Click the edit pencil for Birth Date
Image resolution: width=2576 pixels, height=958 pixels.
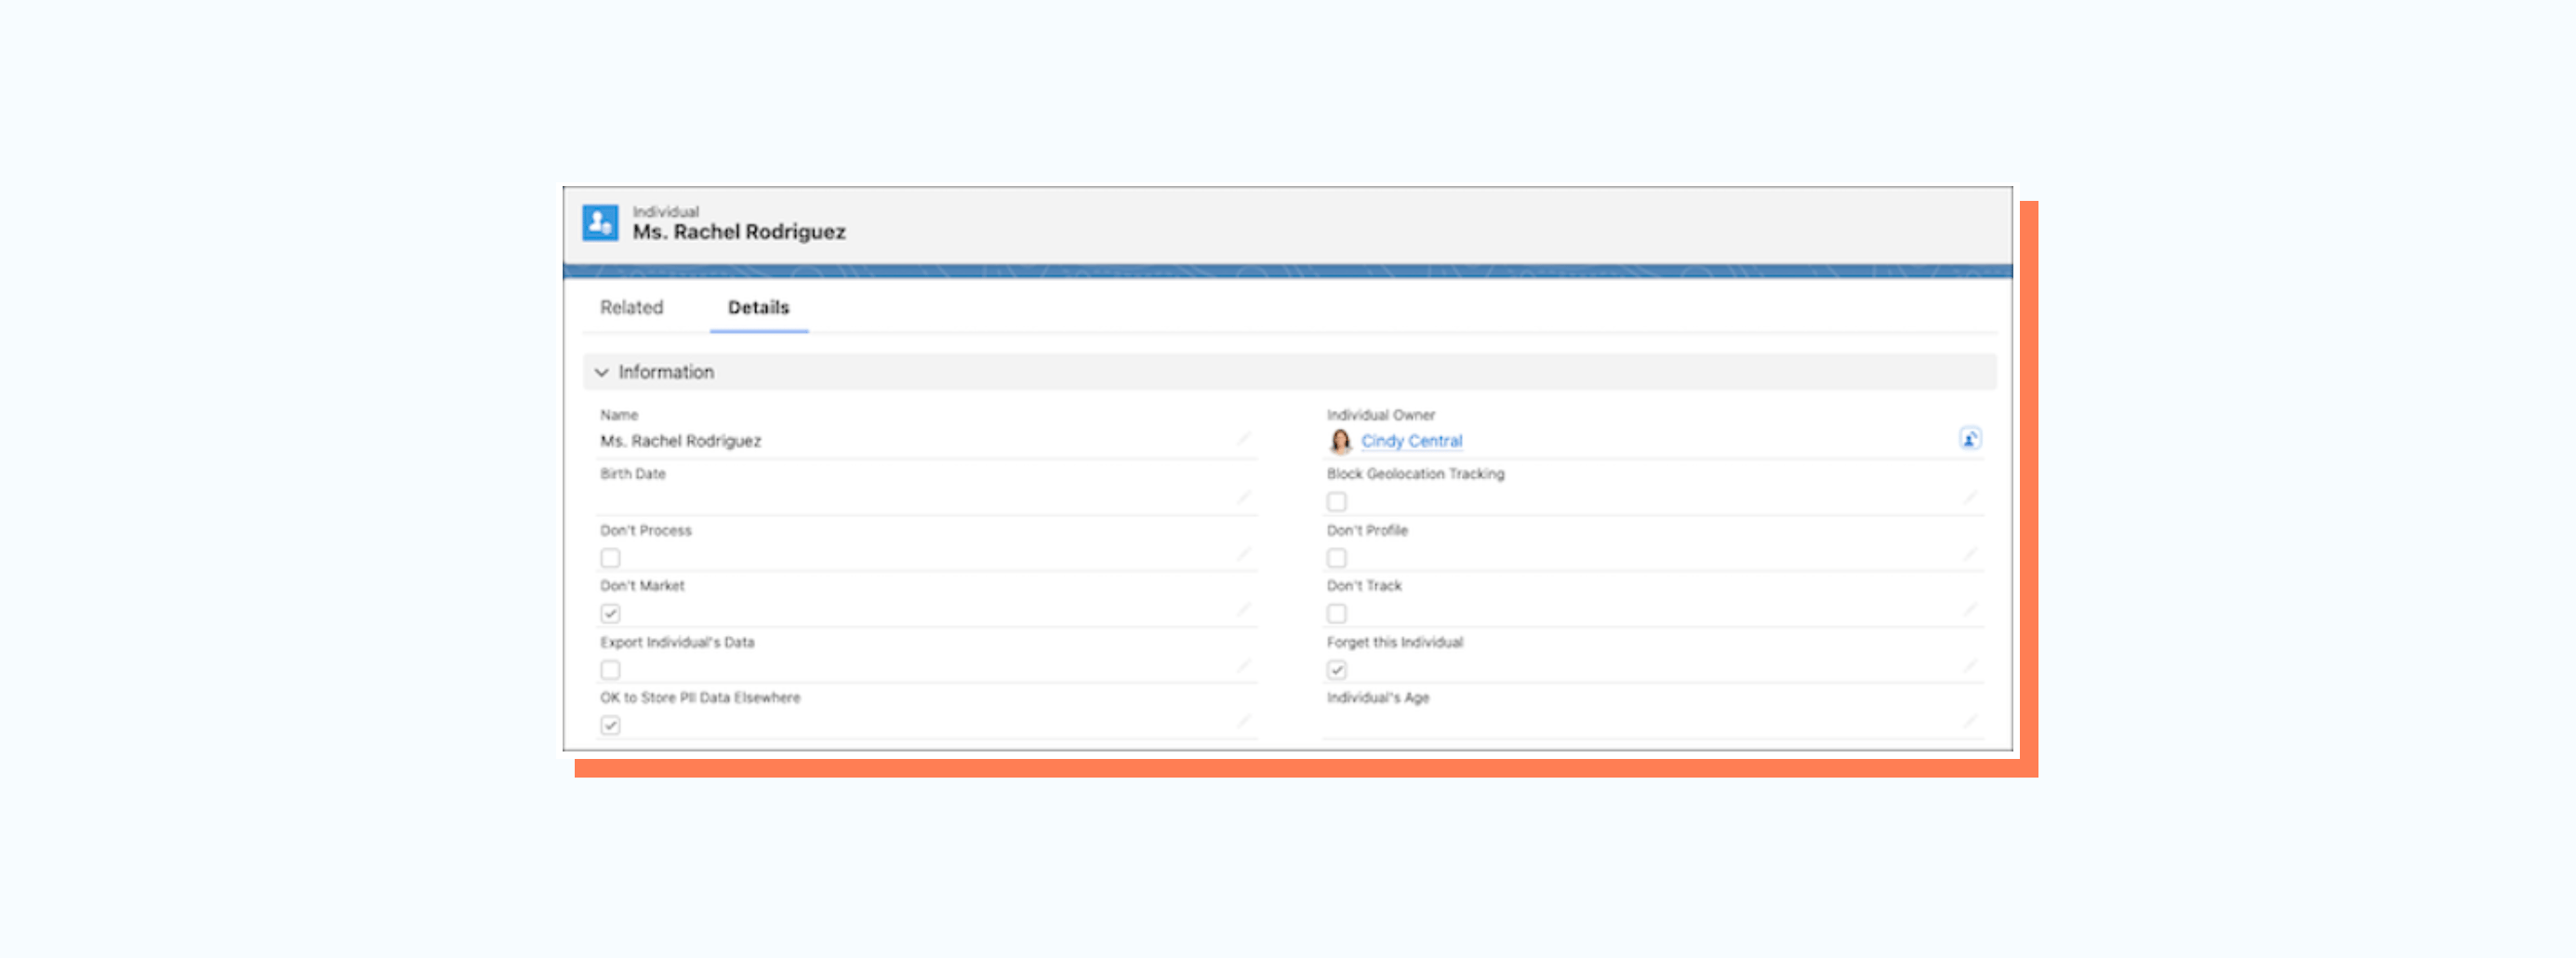1243,497
